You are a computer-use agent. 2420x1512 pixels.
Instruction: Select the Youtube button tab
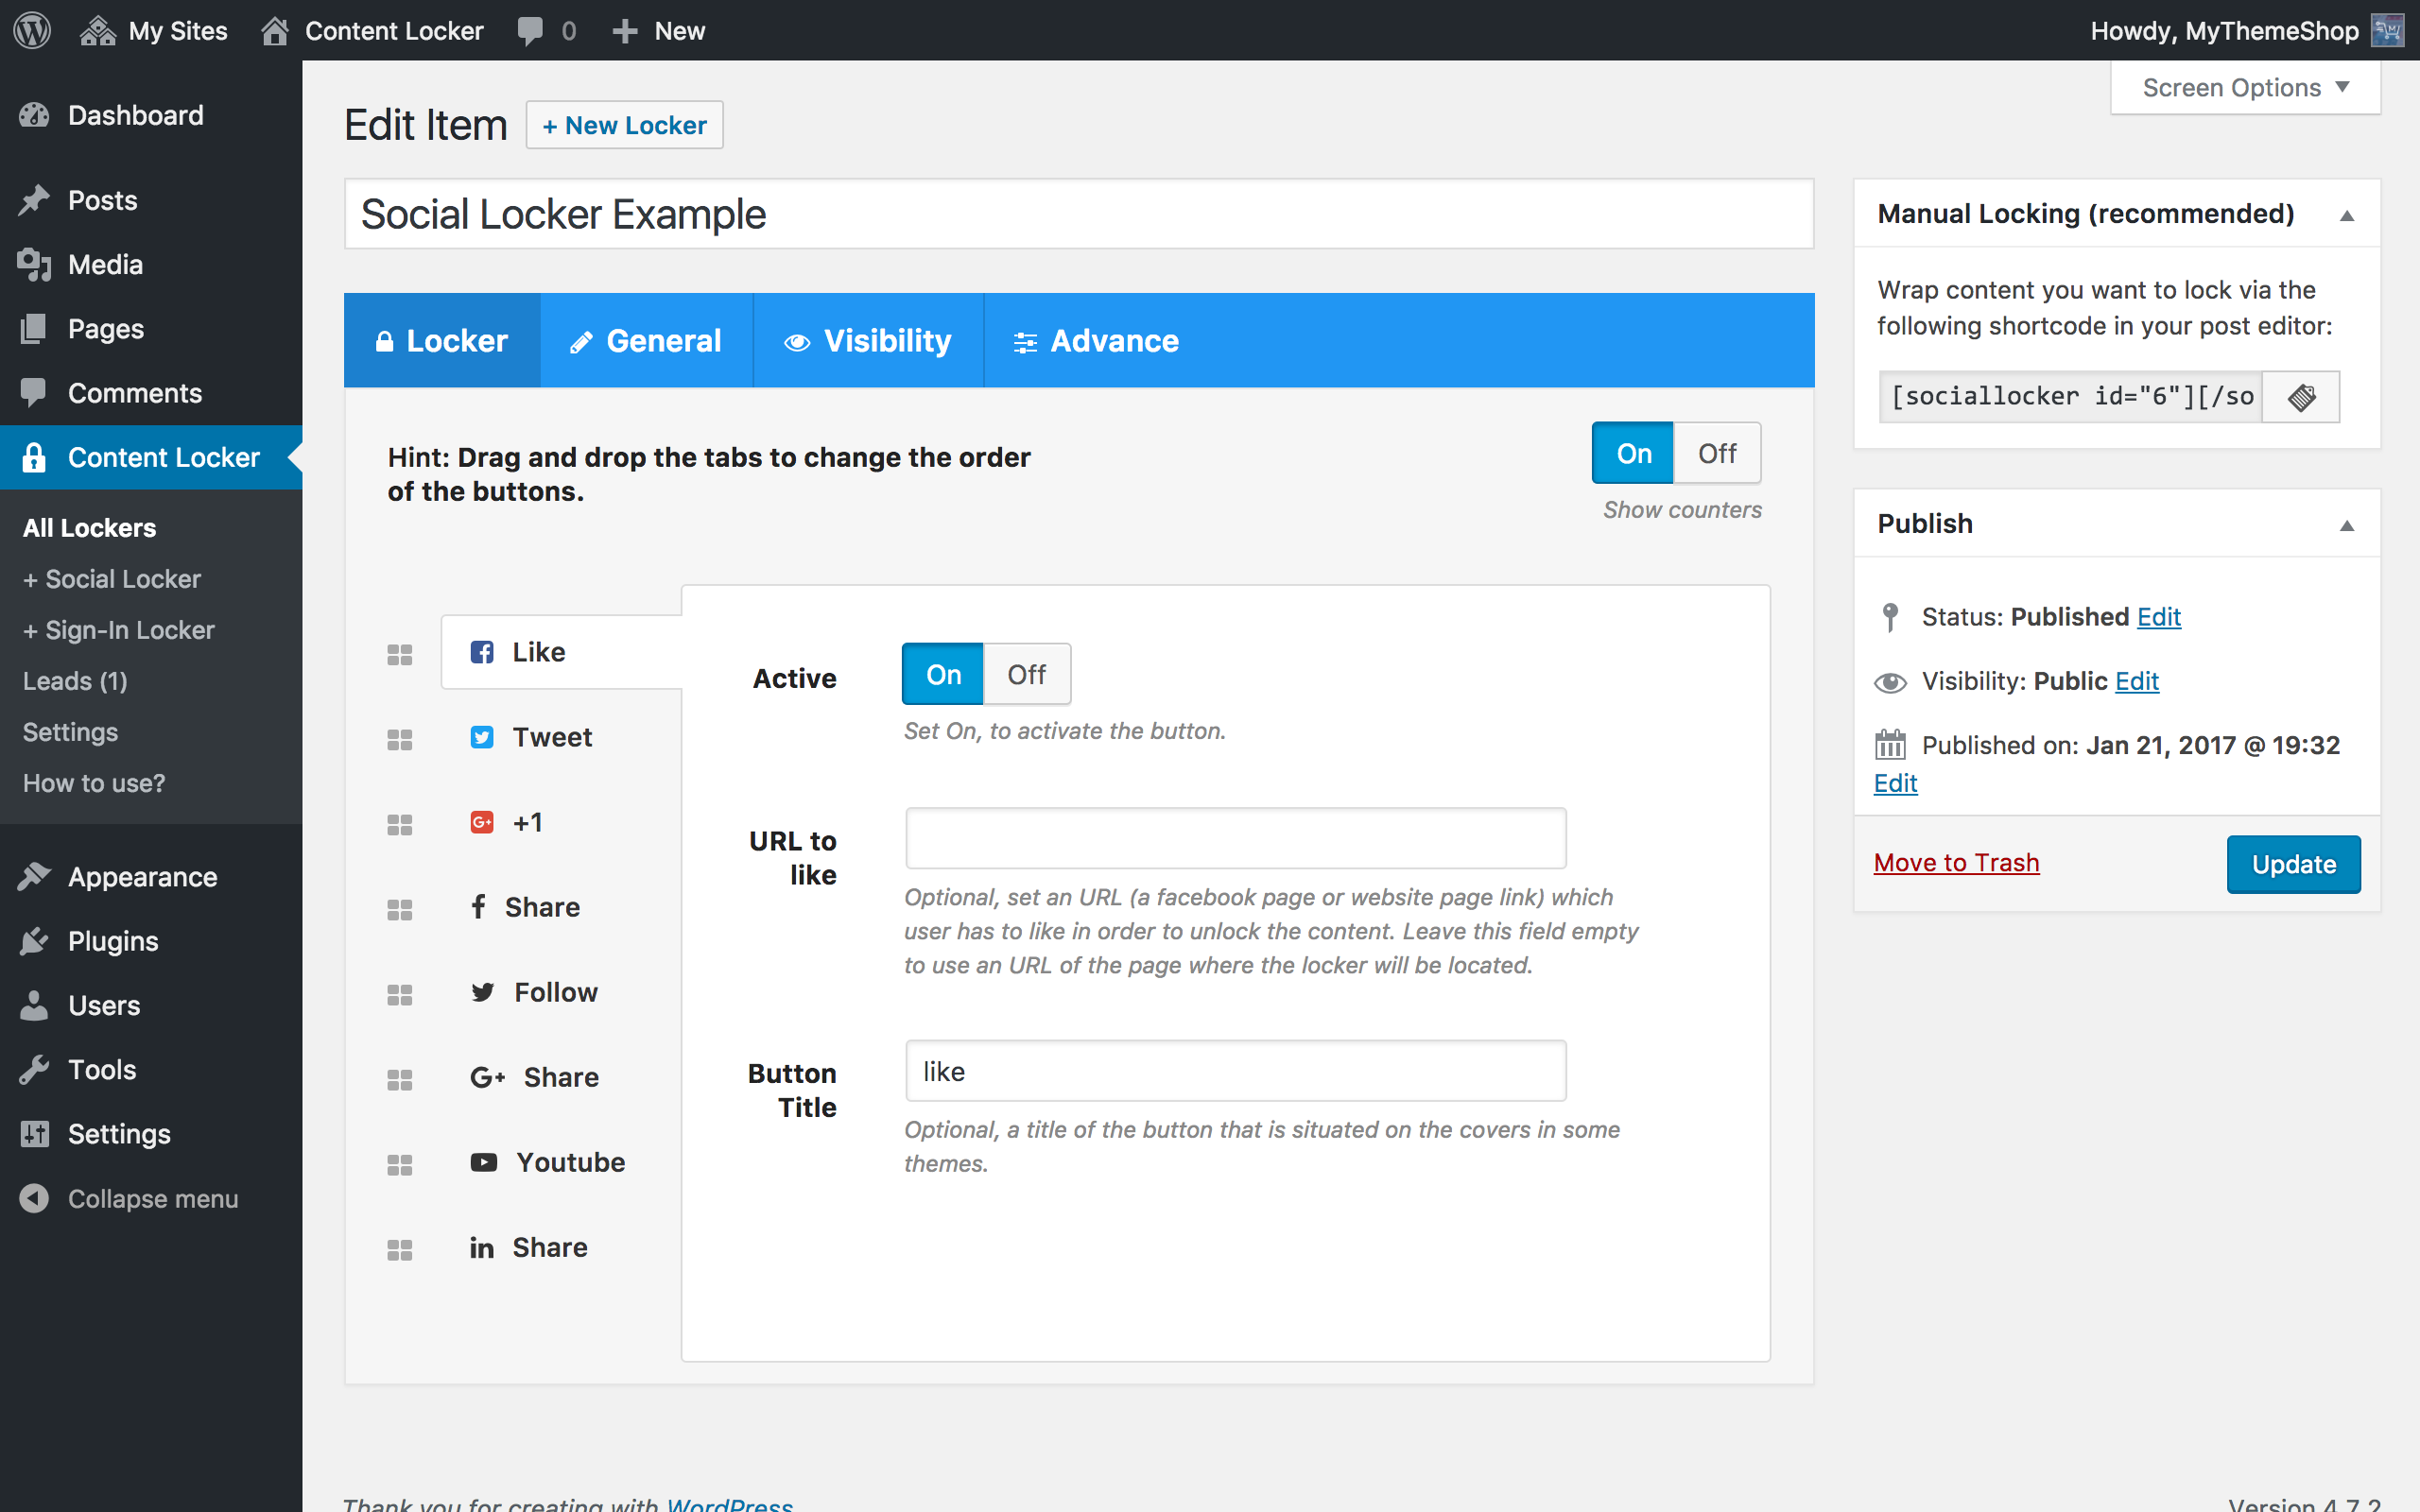pyautogui.click(x=548, y=1162)
